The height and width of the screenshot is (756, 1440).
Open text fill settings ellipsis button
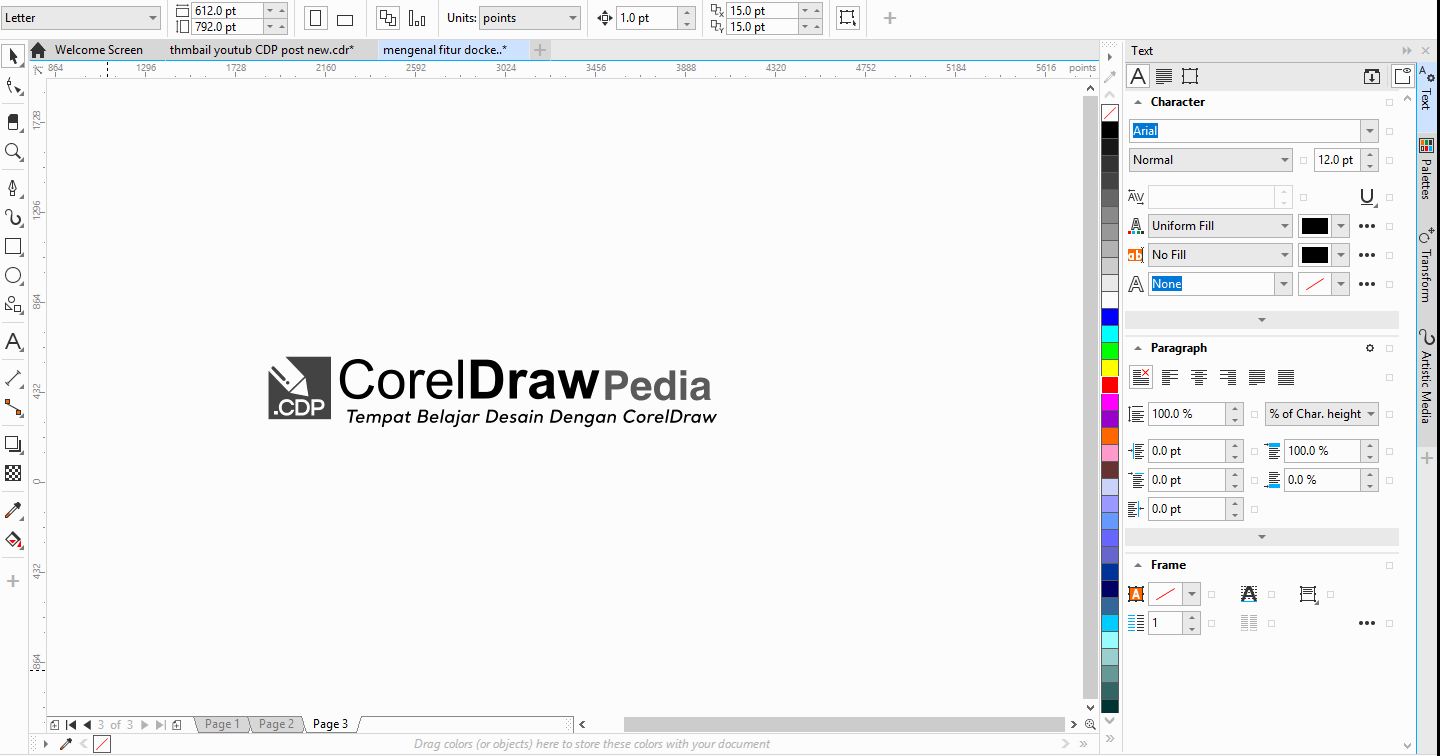click(x=1367, y=226)
